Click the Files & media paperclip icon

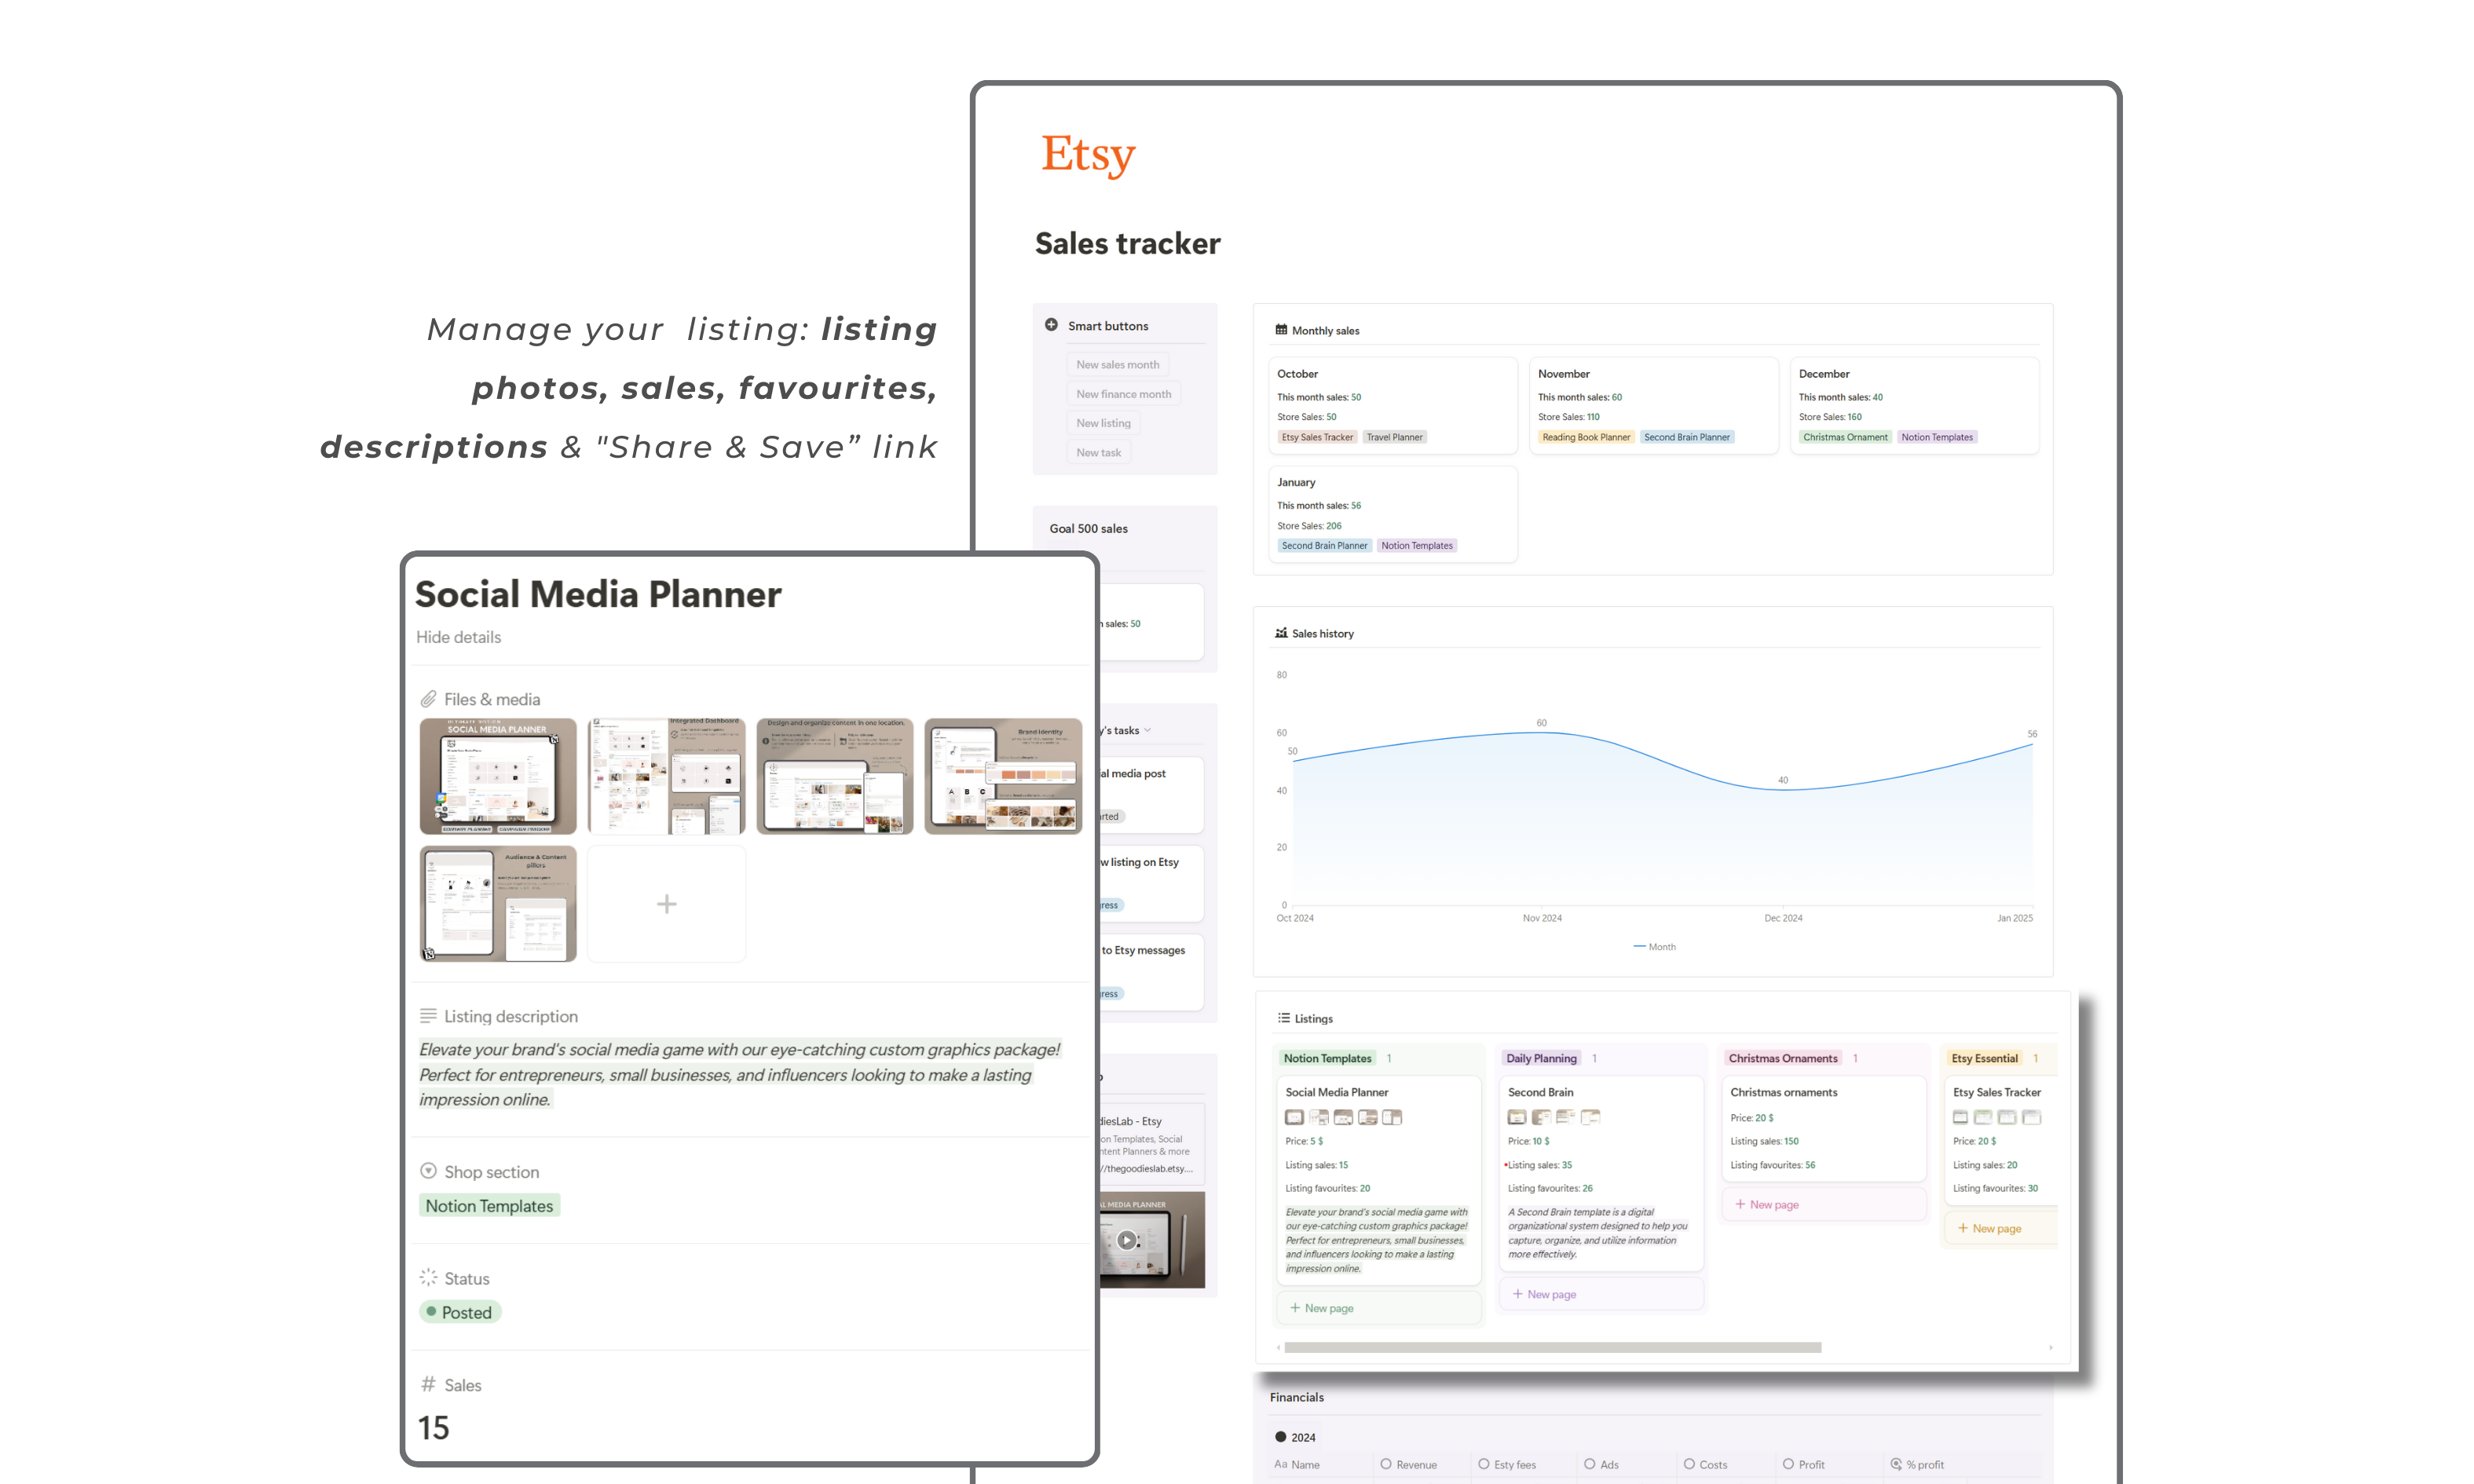pos(430,698)
